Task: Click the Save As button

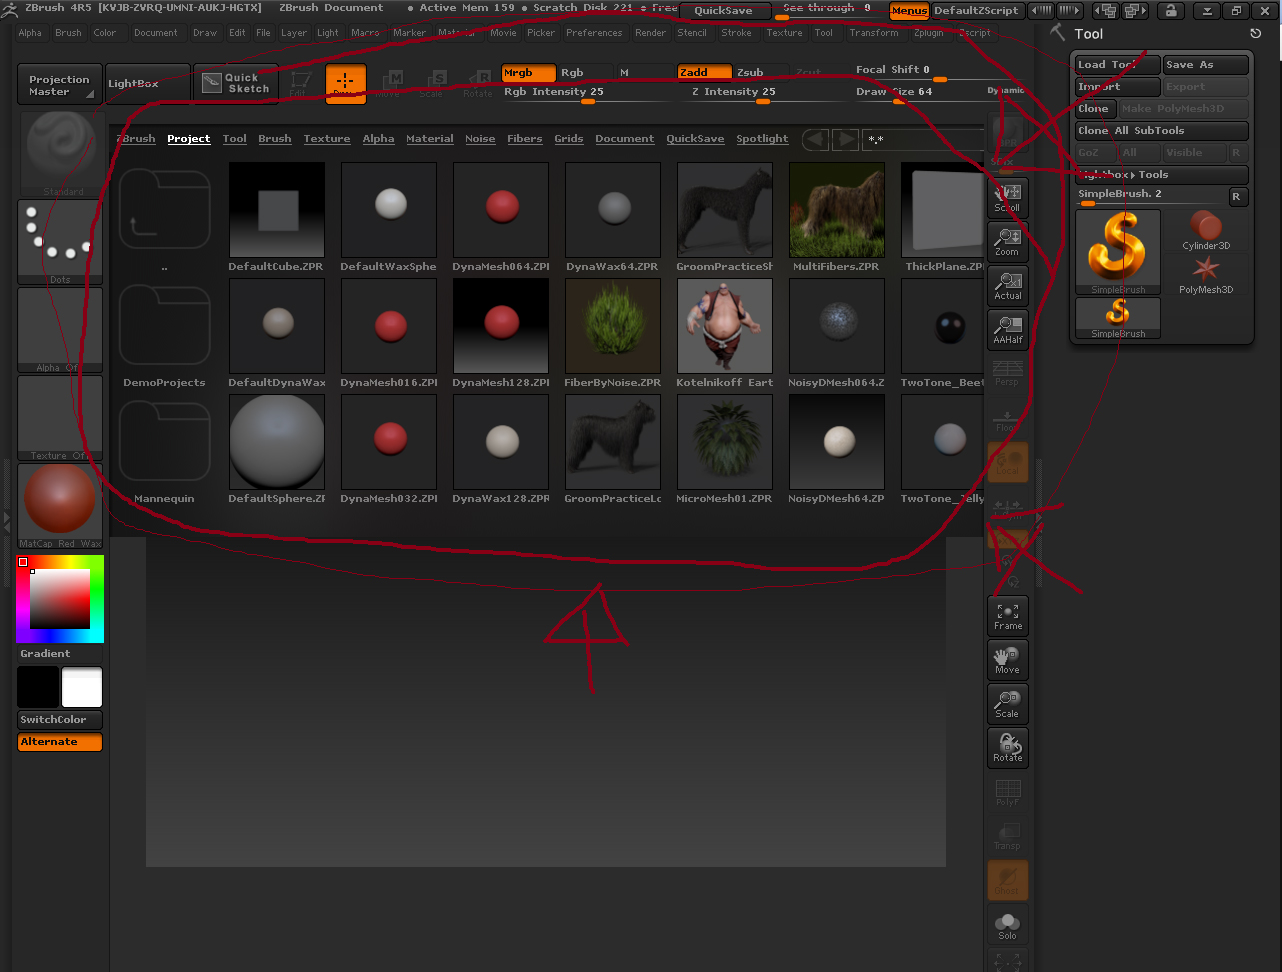Action: pos(1206,65)
